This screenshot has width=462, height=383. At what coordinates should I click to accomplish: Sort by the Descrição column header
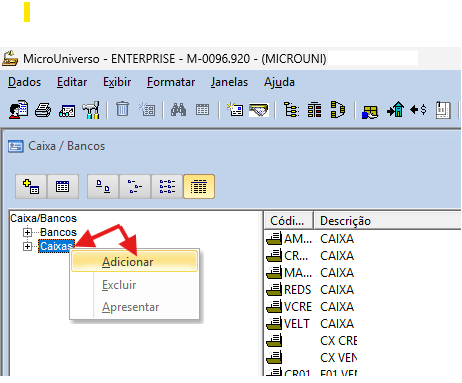click(387, 221)
